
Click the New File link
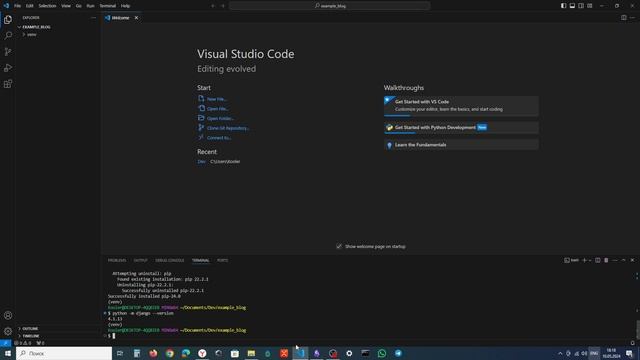coord(216,99)
